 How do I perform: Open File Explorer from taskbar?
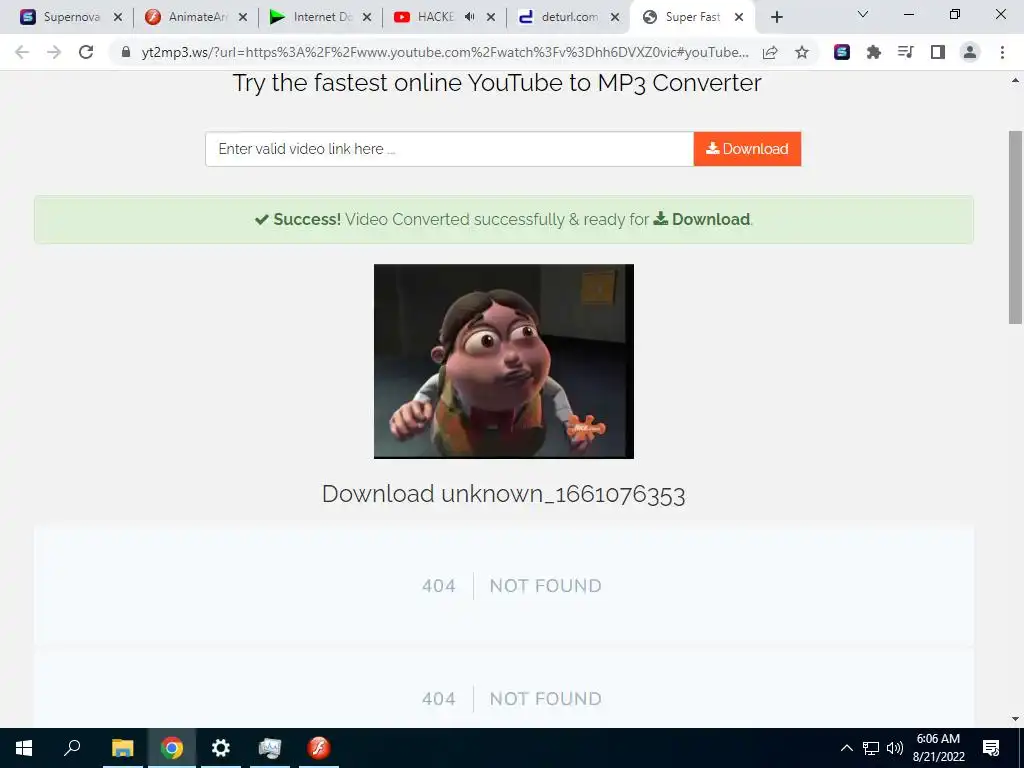(x=122, y=748)
